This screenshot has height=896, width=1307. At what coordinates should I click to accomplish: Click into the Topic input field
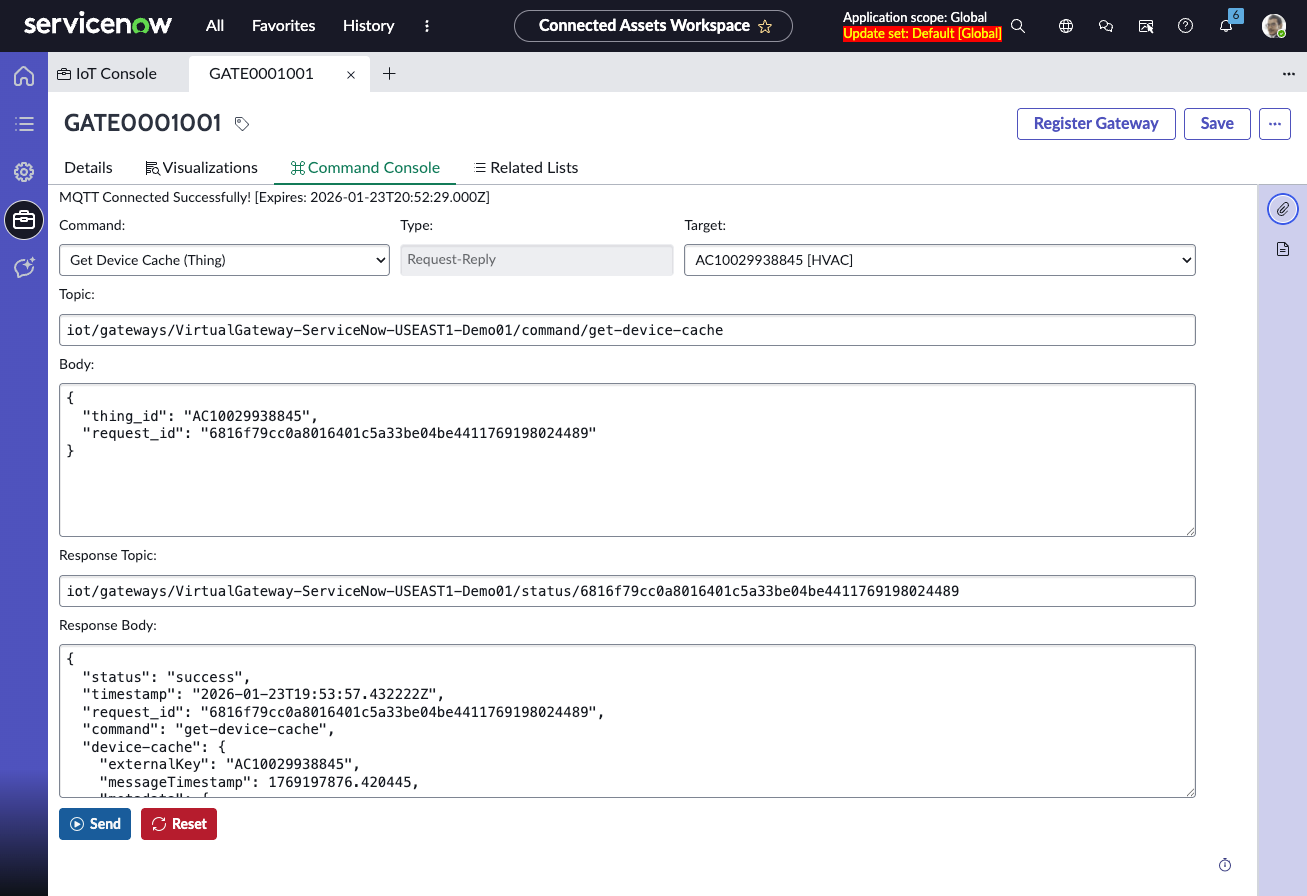coord(627,330)
